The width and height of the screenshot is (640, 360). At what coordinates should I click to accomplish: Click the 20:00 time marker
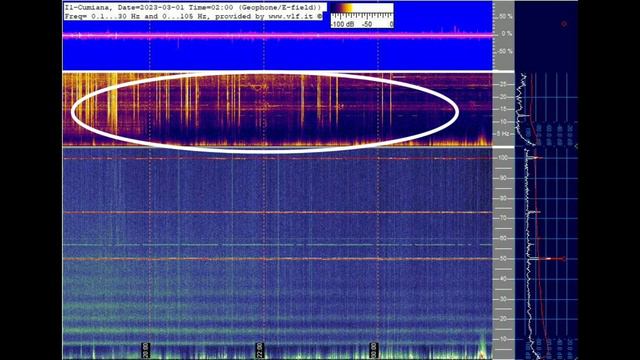click(146, 350)
